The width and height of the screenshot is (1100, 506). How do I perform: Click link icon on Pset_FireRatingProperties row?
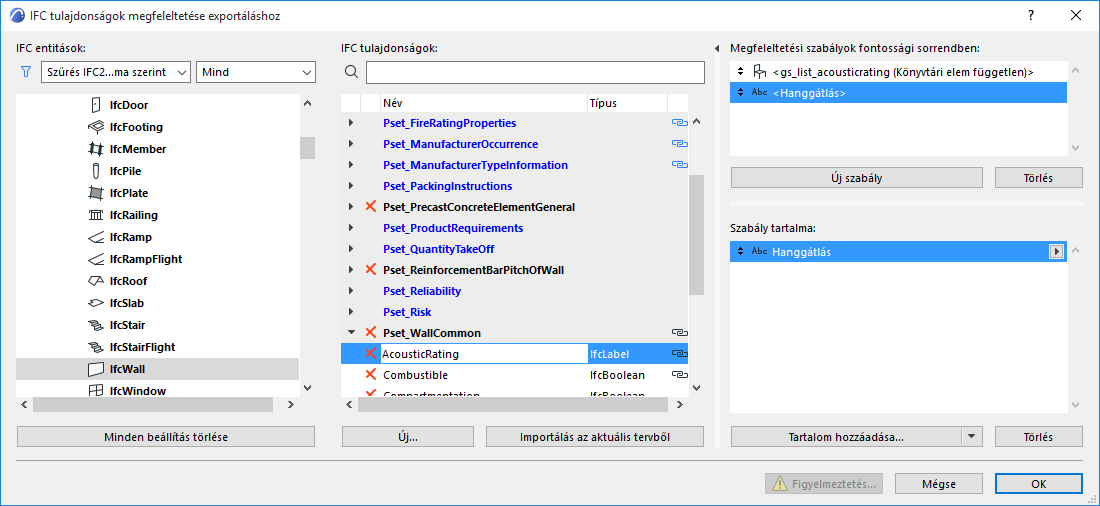pyautogui.click(x=678, y=123)
